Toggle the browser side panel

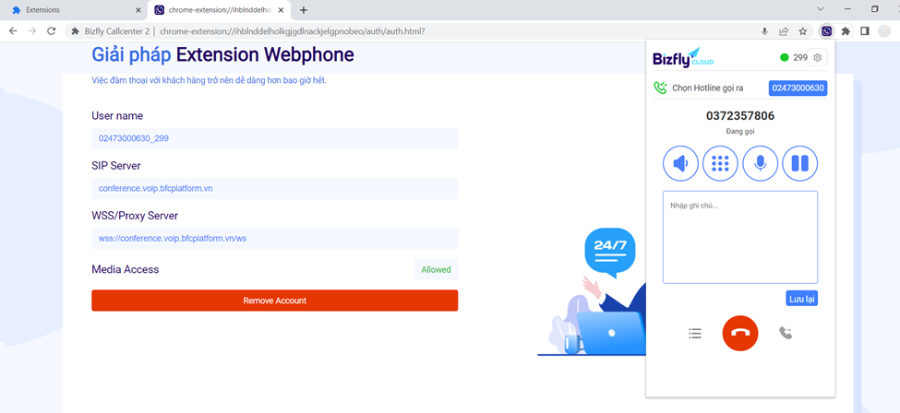[x=864, y=32]
